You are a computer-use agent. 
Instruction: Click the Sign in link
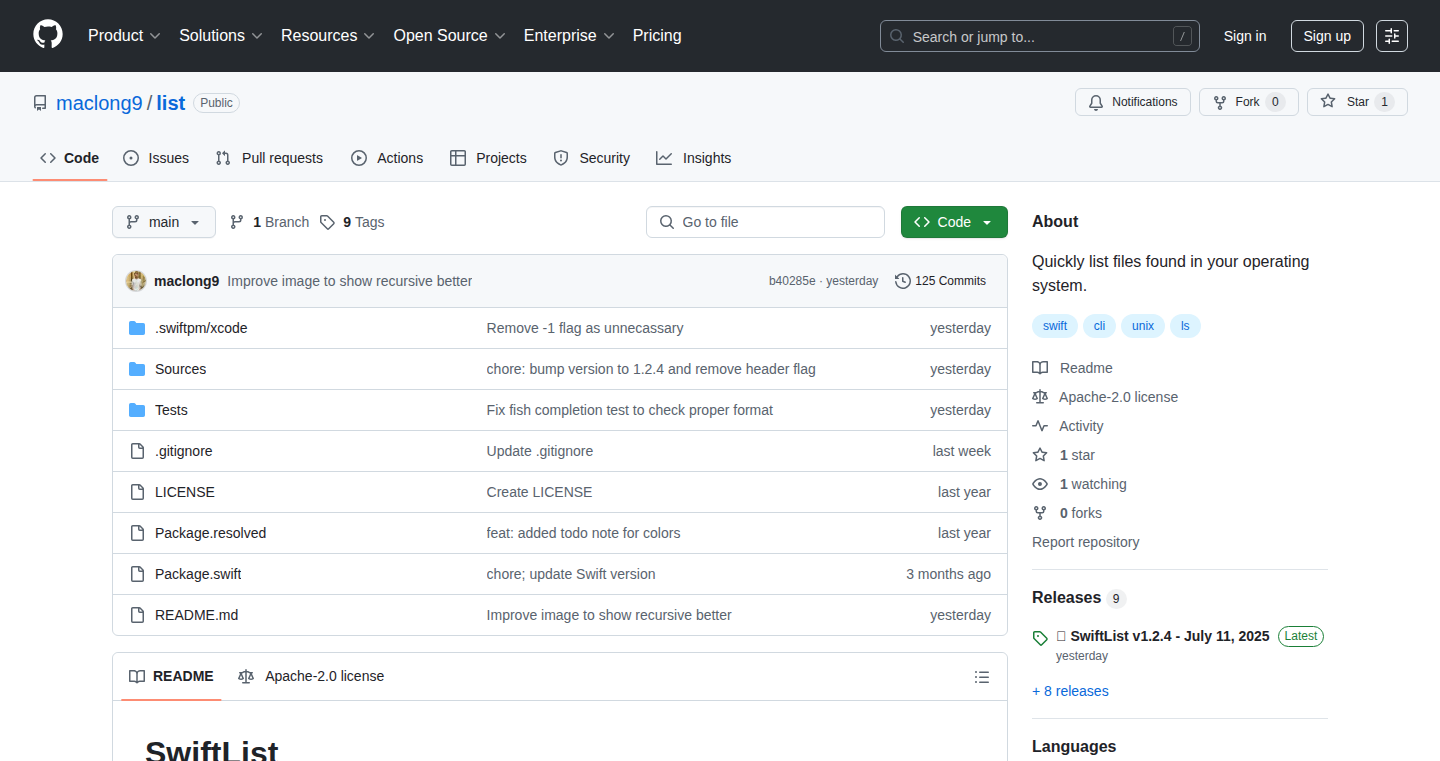click(1245, 36)
